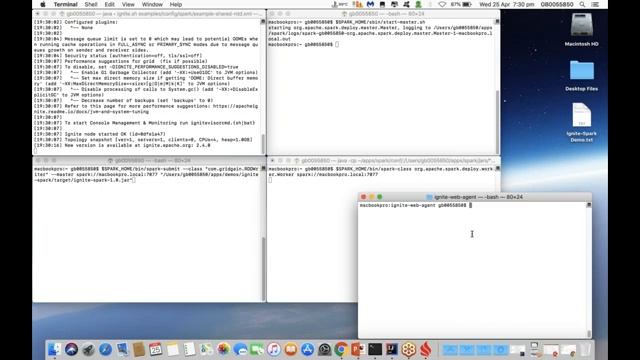Open the Edit menu

(x=109, y=4)
